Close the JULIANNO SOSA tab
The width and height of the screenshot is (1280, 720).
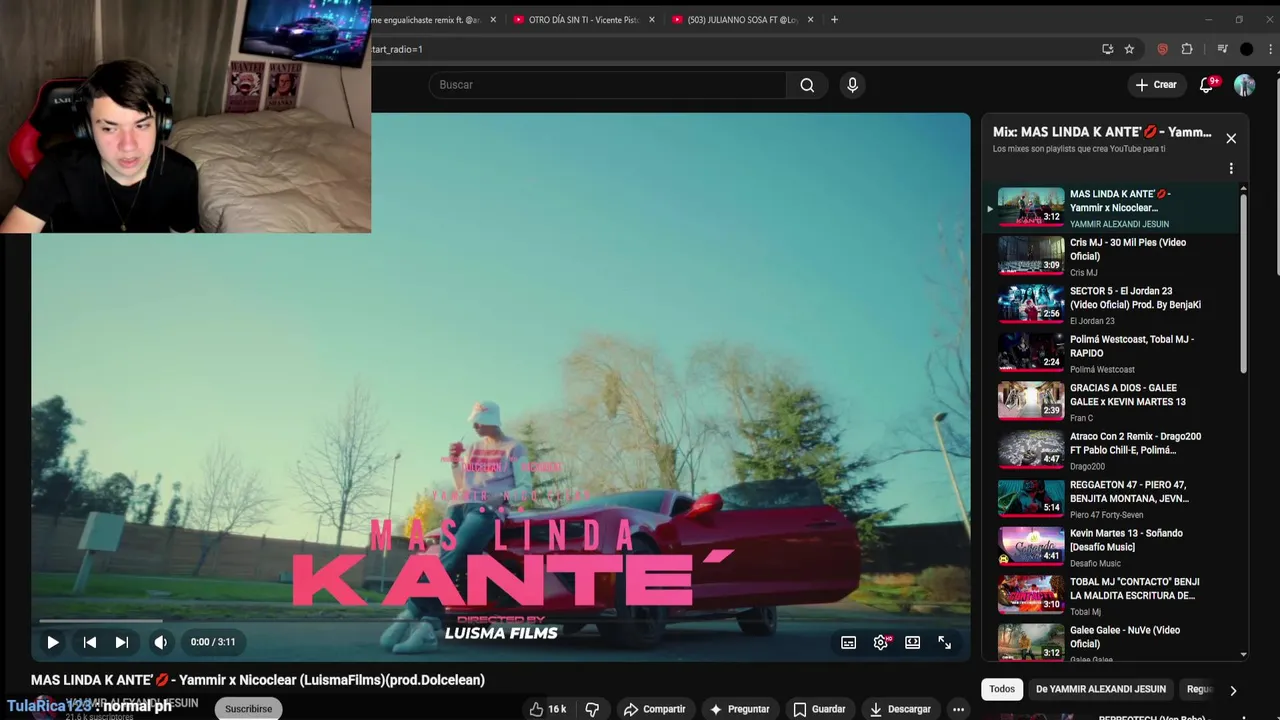(x=810, y=20)
